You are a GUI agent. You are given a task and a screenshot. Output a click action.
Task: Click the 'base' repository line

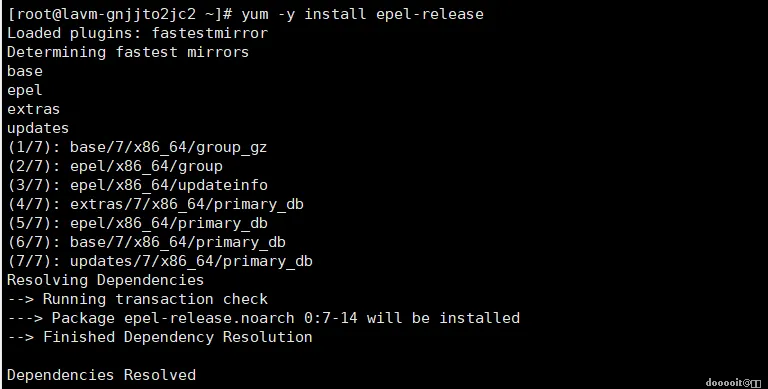[24, 71]
